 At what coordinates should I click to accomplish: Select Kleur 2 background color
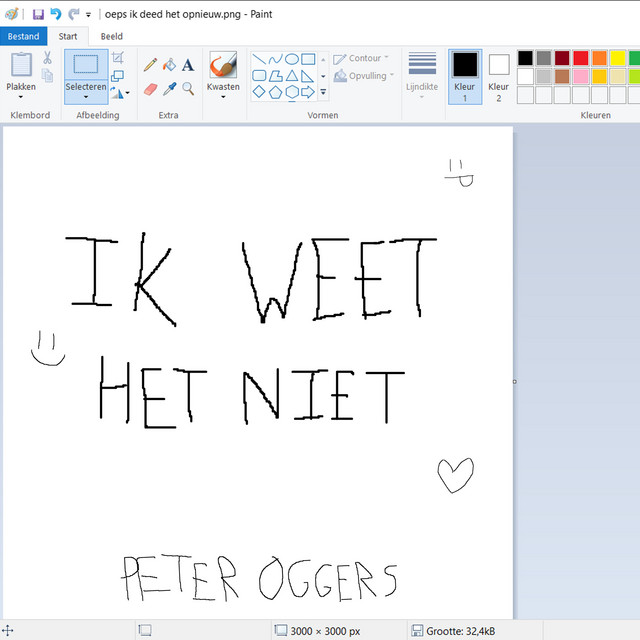tap(499, 76)
